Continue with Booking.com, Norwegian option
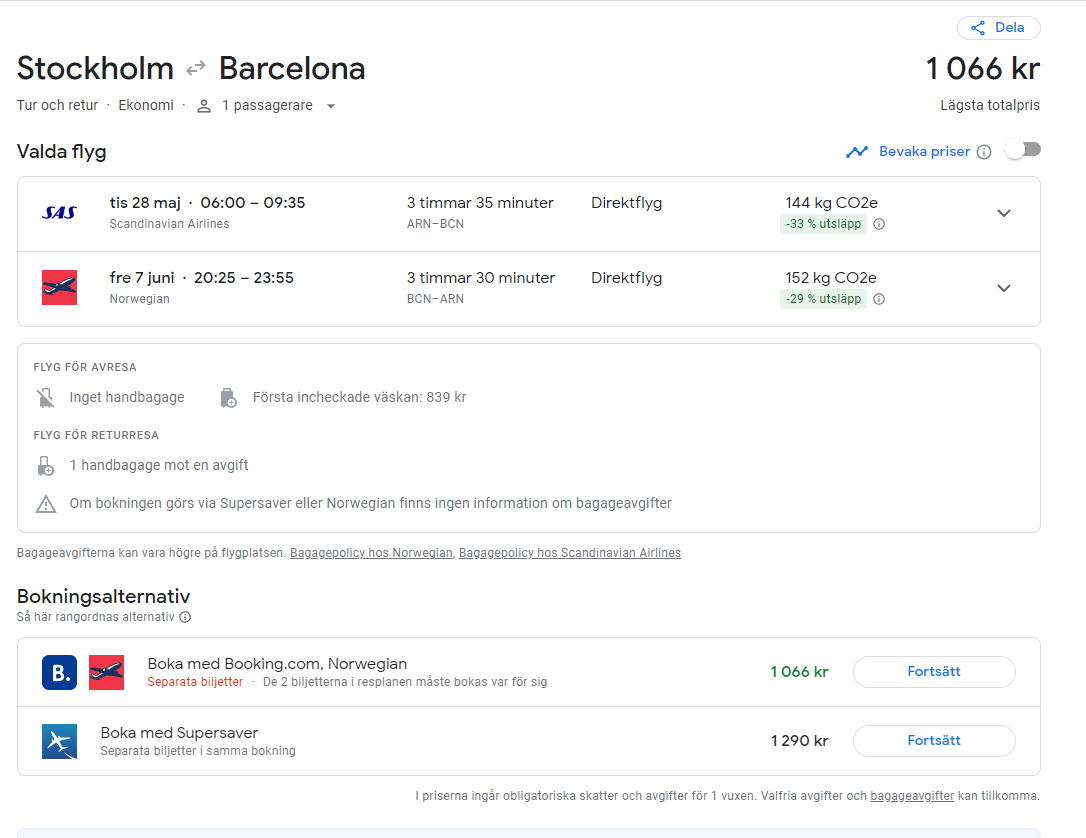The width and height of the screenshot is (1086, 838). click(x=933, y=672)
